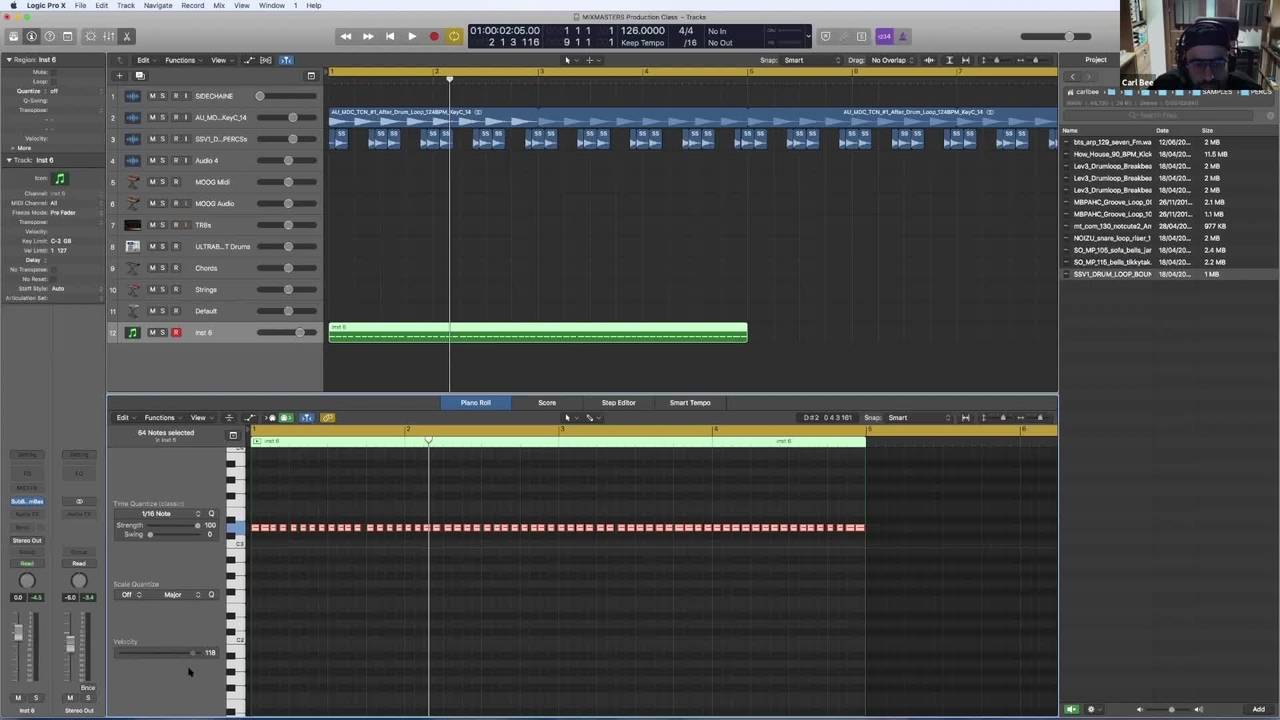Click the Chords track volume slider
The image size is (1280, 720).
(x=288, y=268)
